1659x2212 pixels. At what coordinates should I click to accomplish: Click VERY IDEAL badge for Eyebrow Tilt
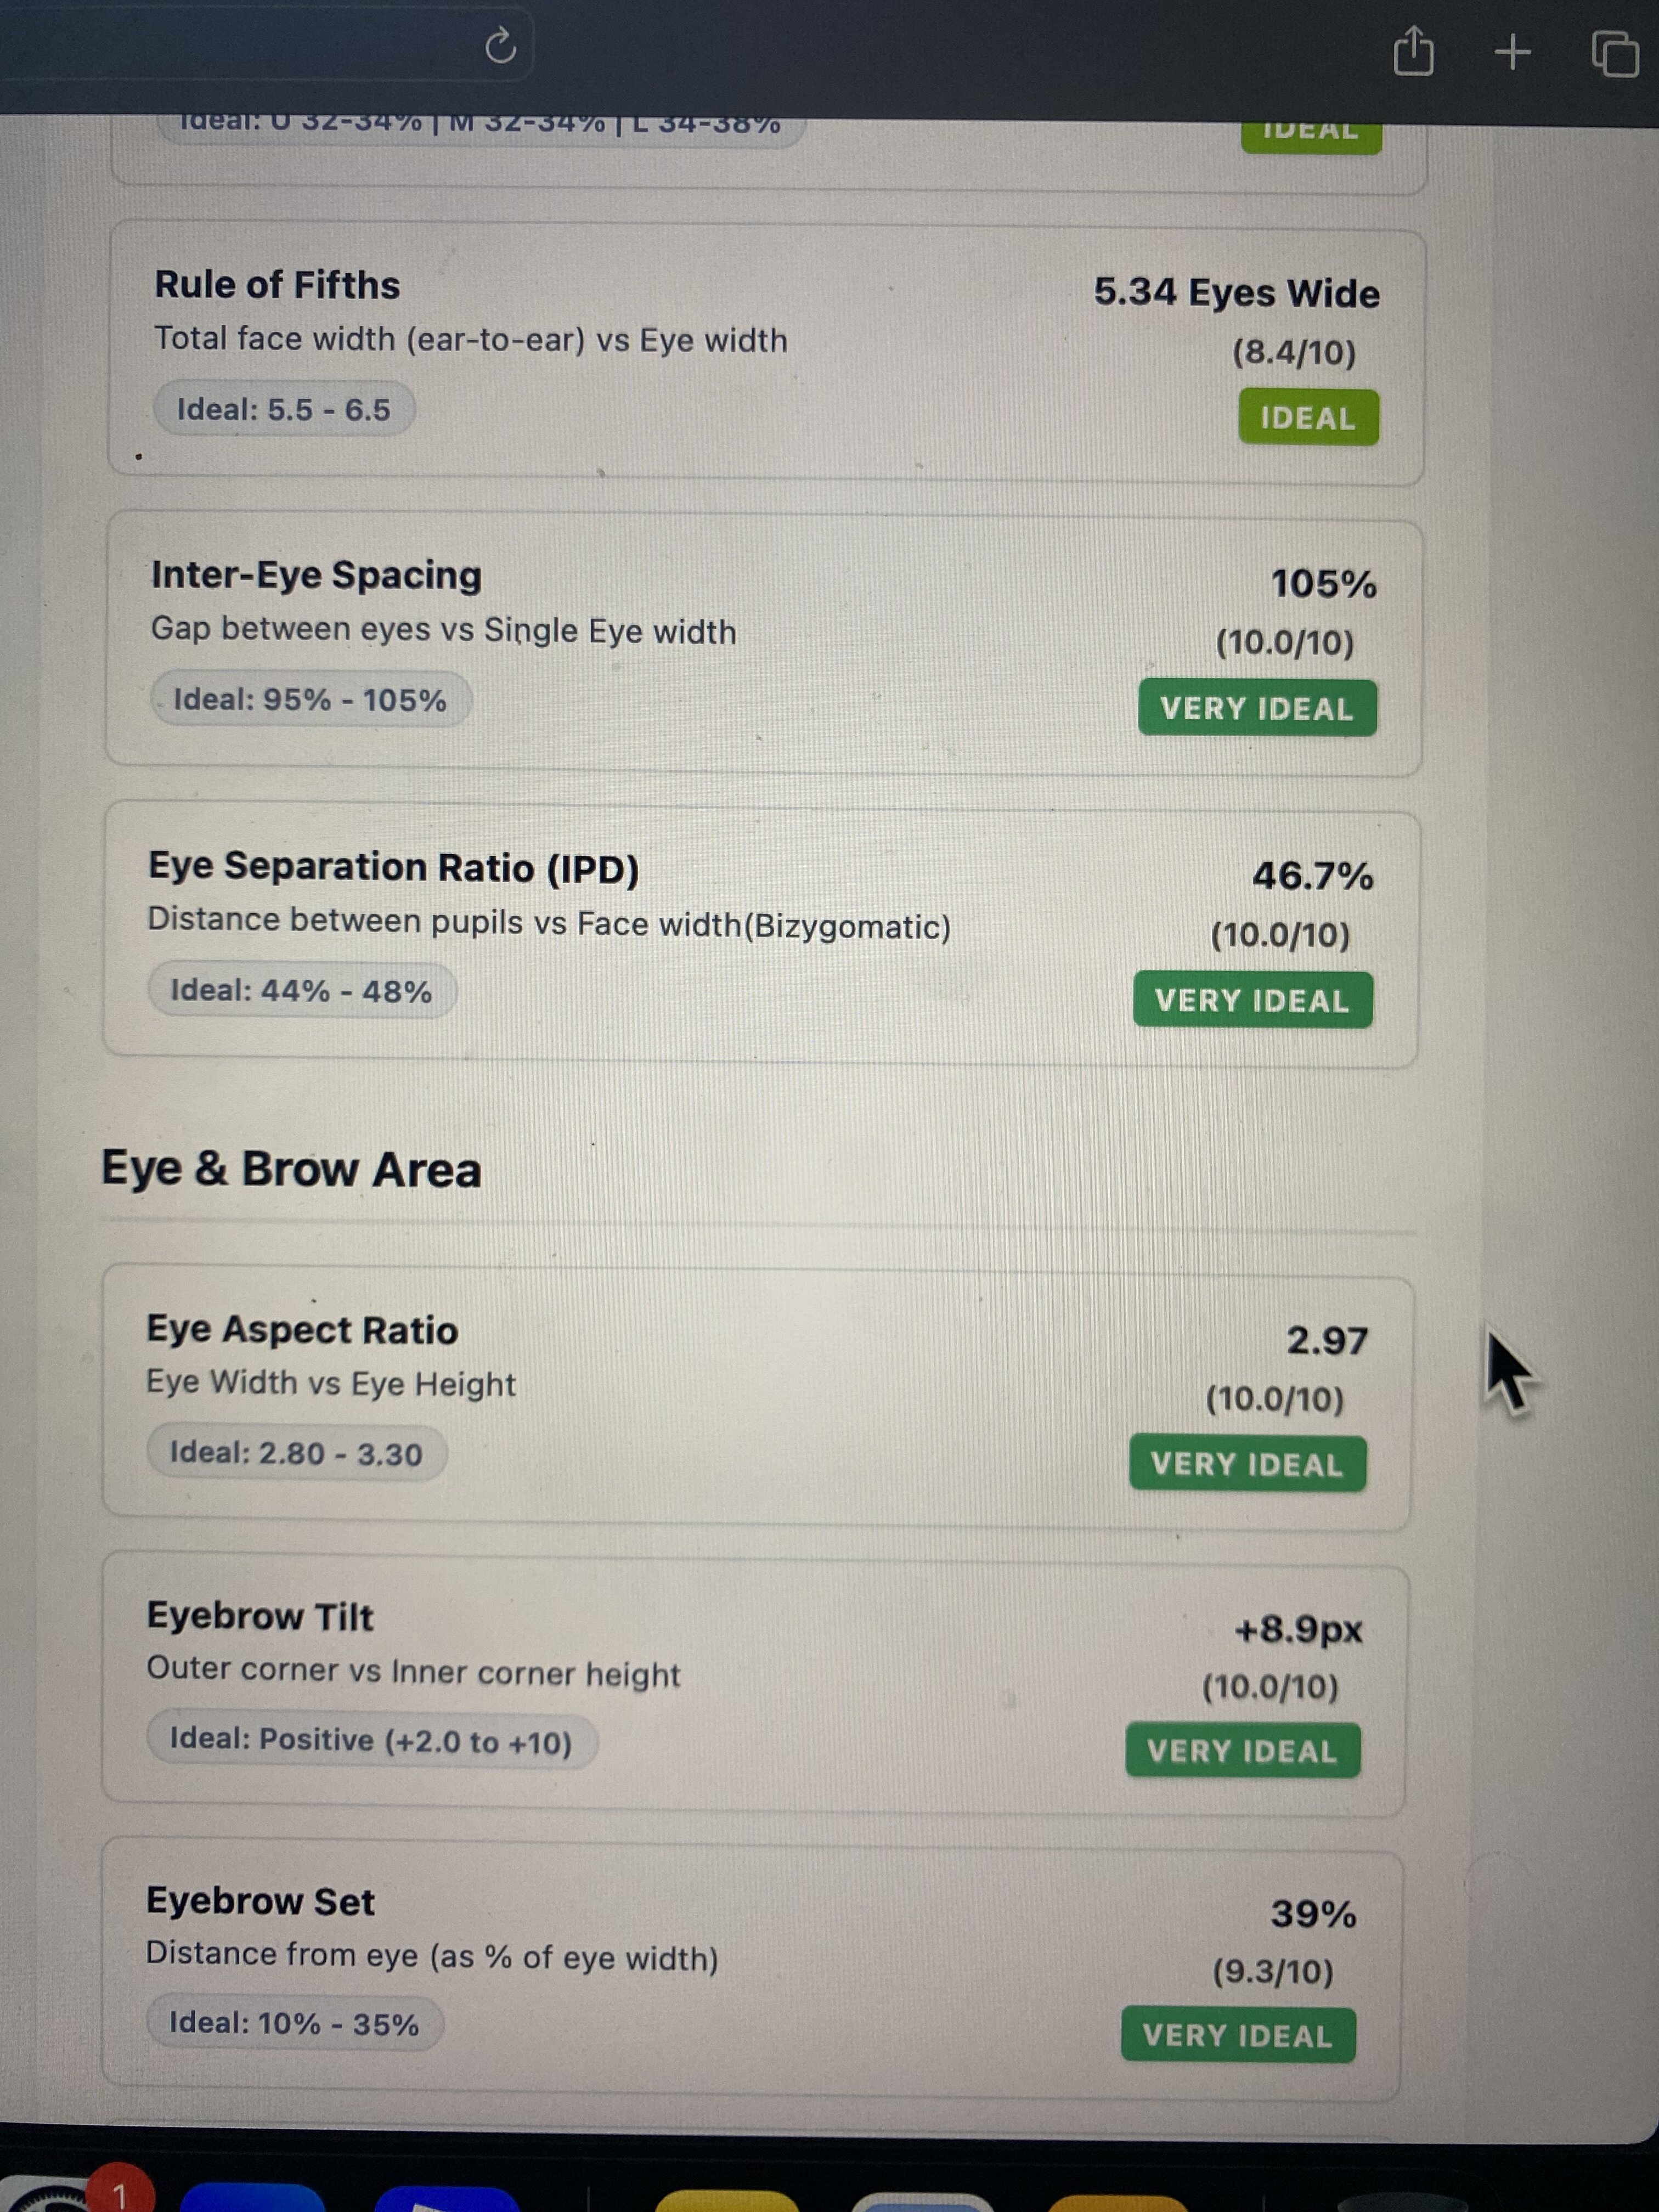tap(1242, 1751)
